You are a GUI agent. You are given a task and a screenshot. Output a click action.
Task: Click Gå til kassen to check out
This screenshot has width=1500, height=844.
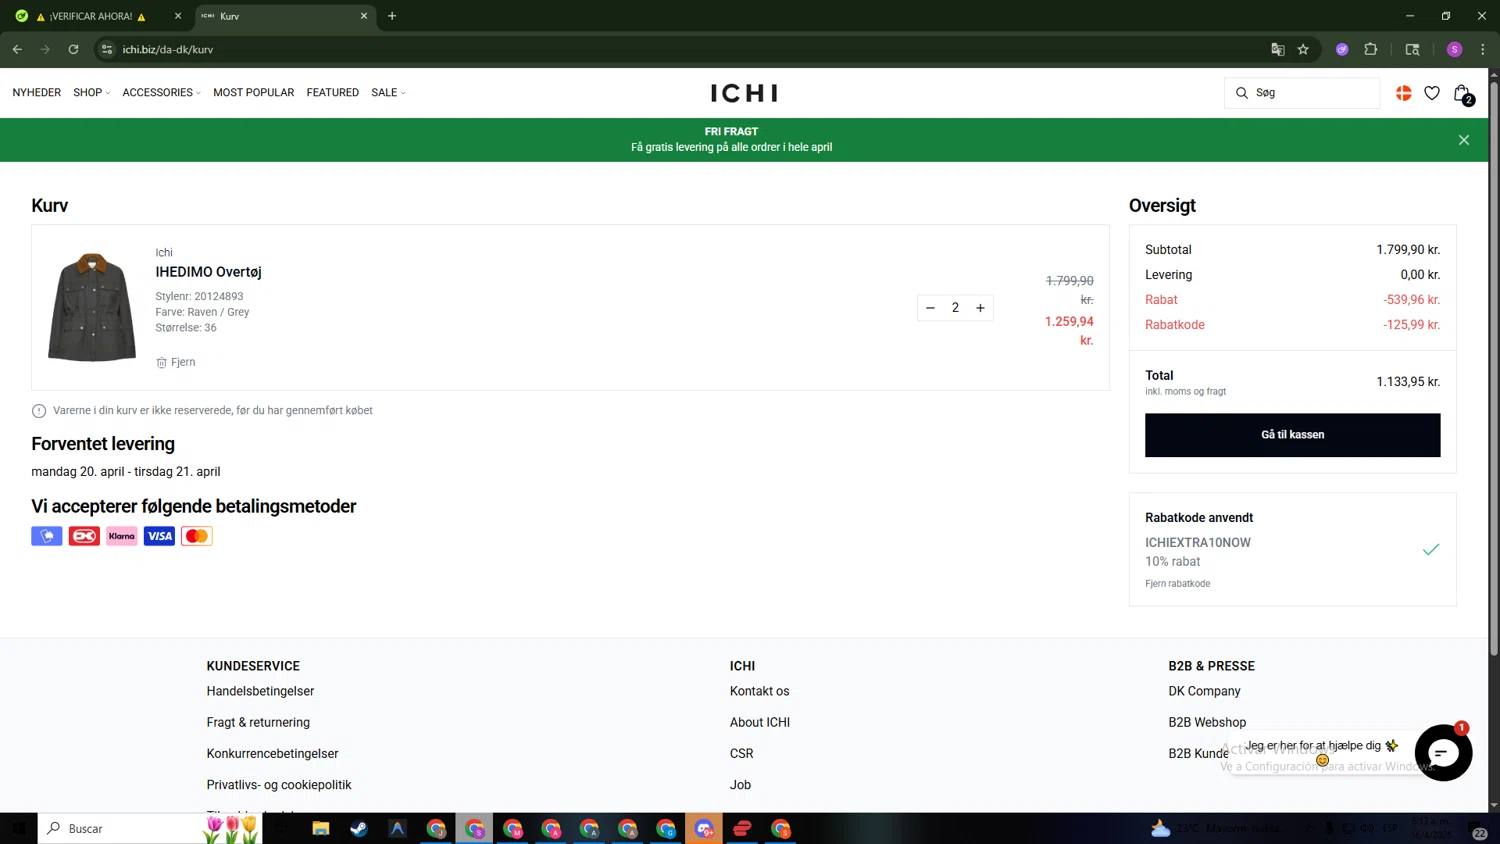1292,435
